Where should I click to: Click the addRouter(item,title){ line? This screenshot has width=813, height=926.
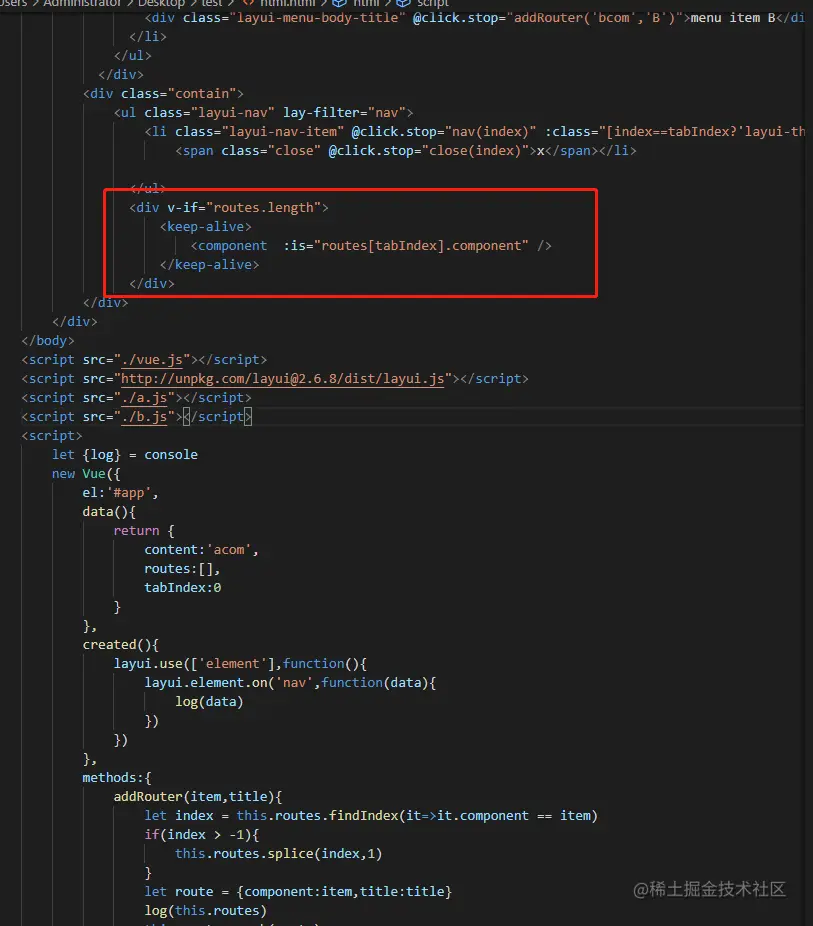[x=198, y=797]
